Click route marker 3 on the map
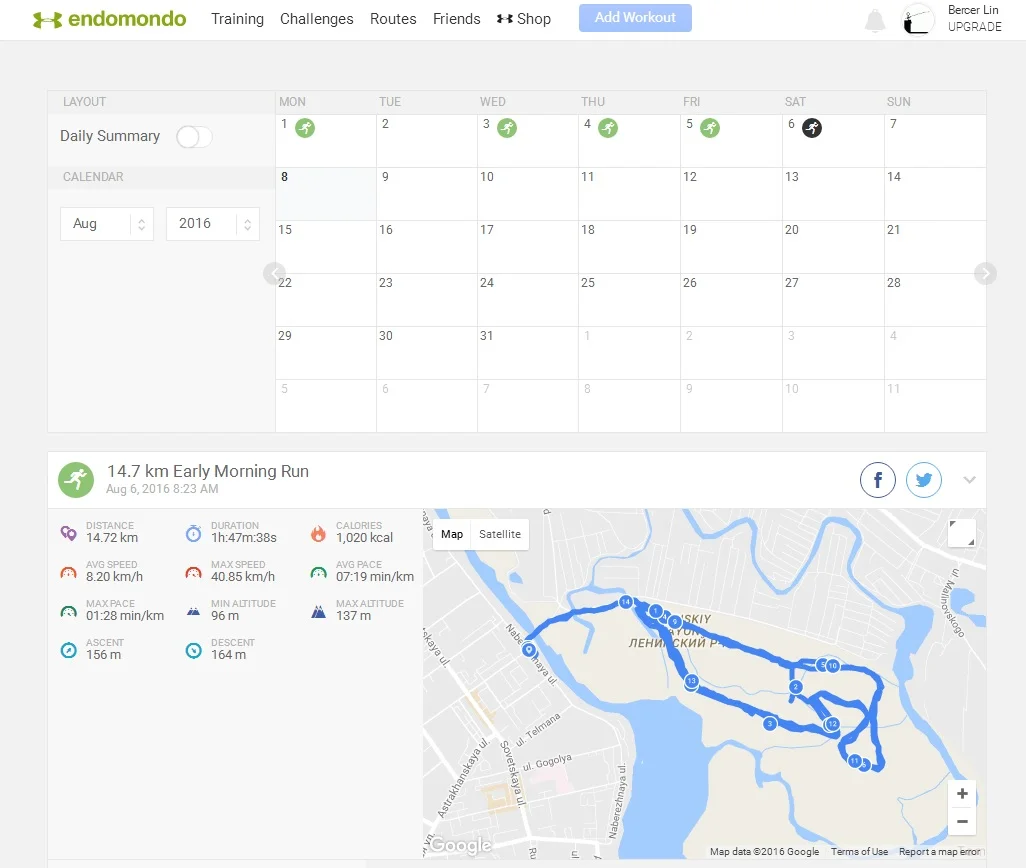Viewport: 1026px width, 868px height. tap(770, 723)
